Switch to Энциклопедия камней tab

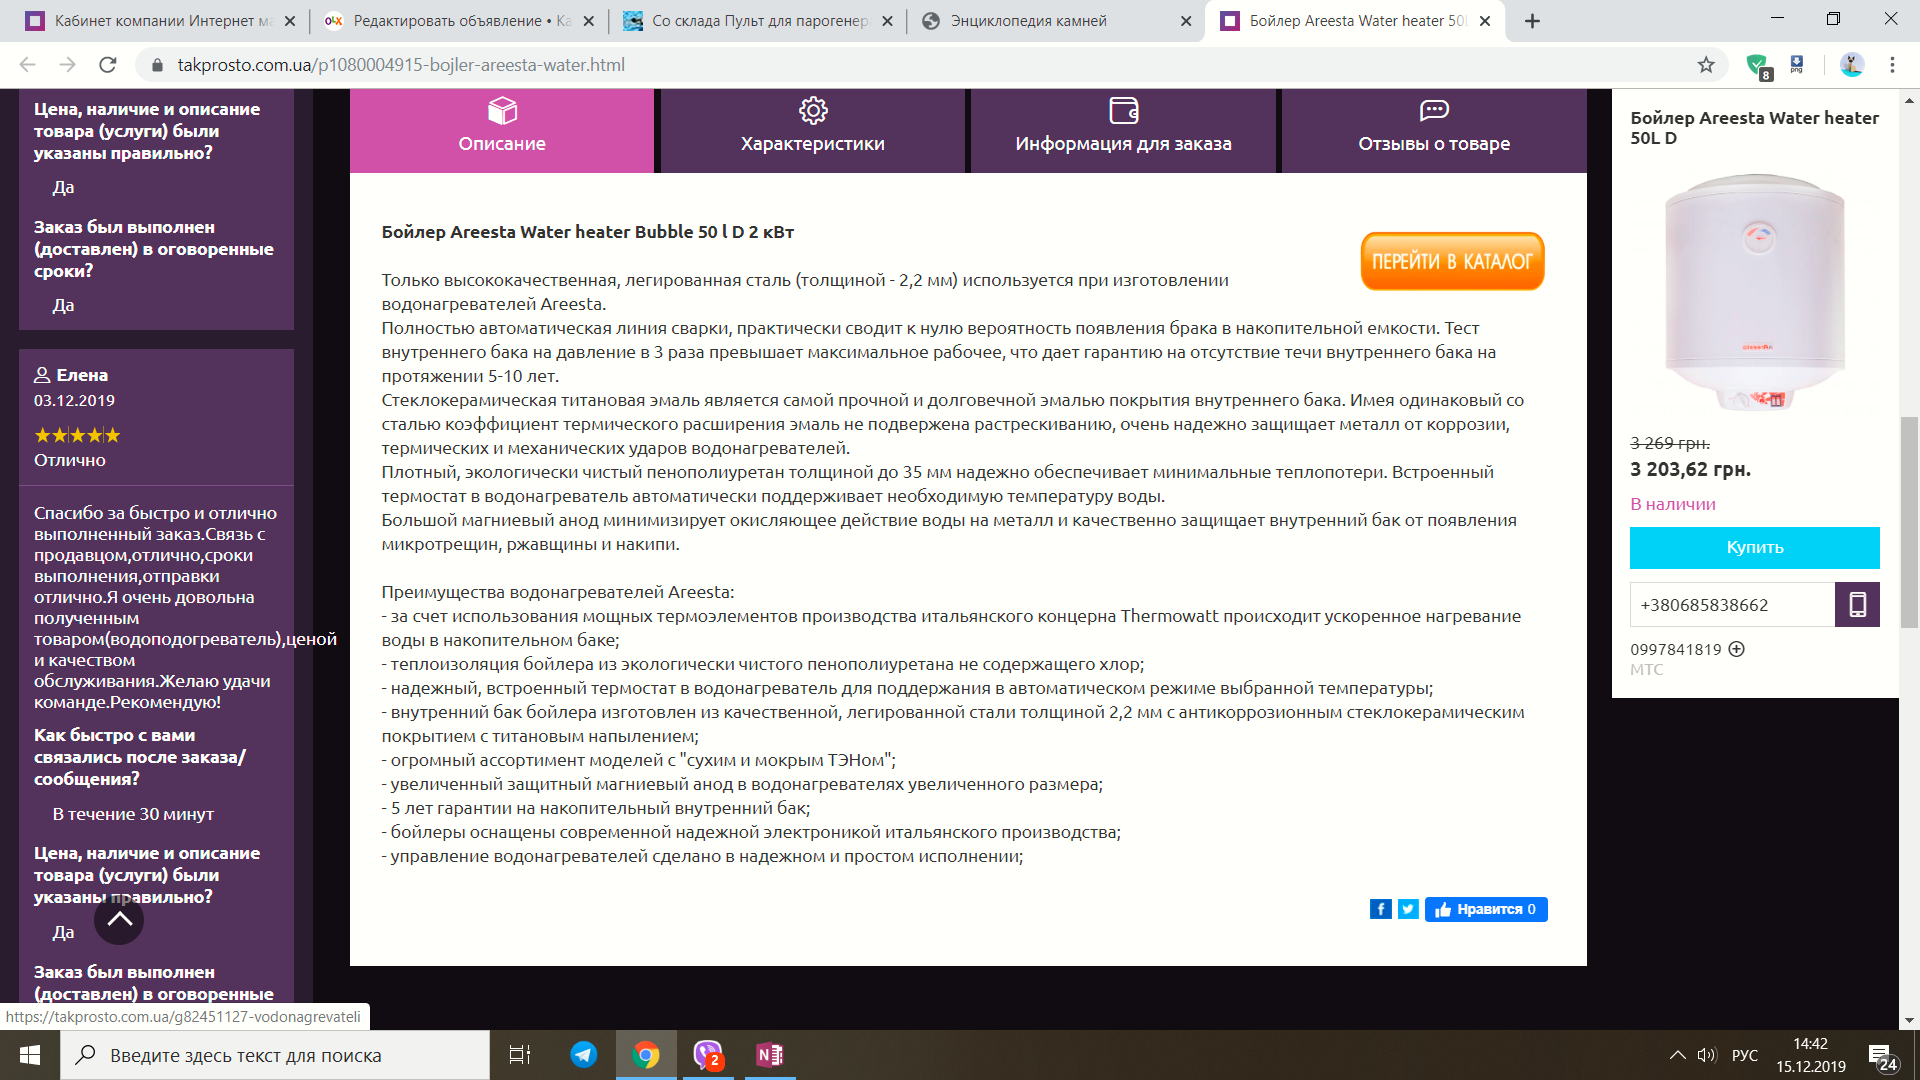coord(1057,21)
